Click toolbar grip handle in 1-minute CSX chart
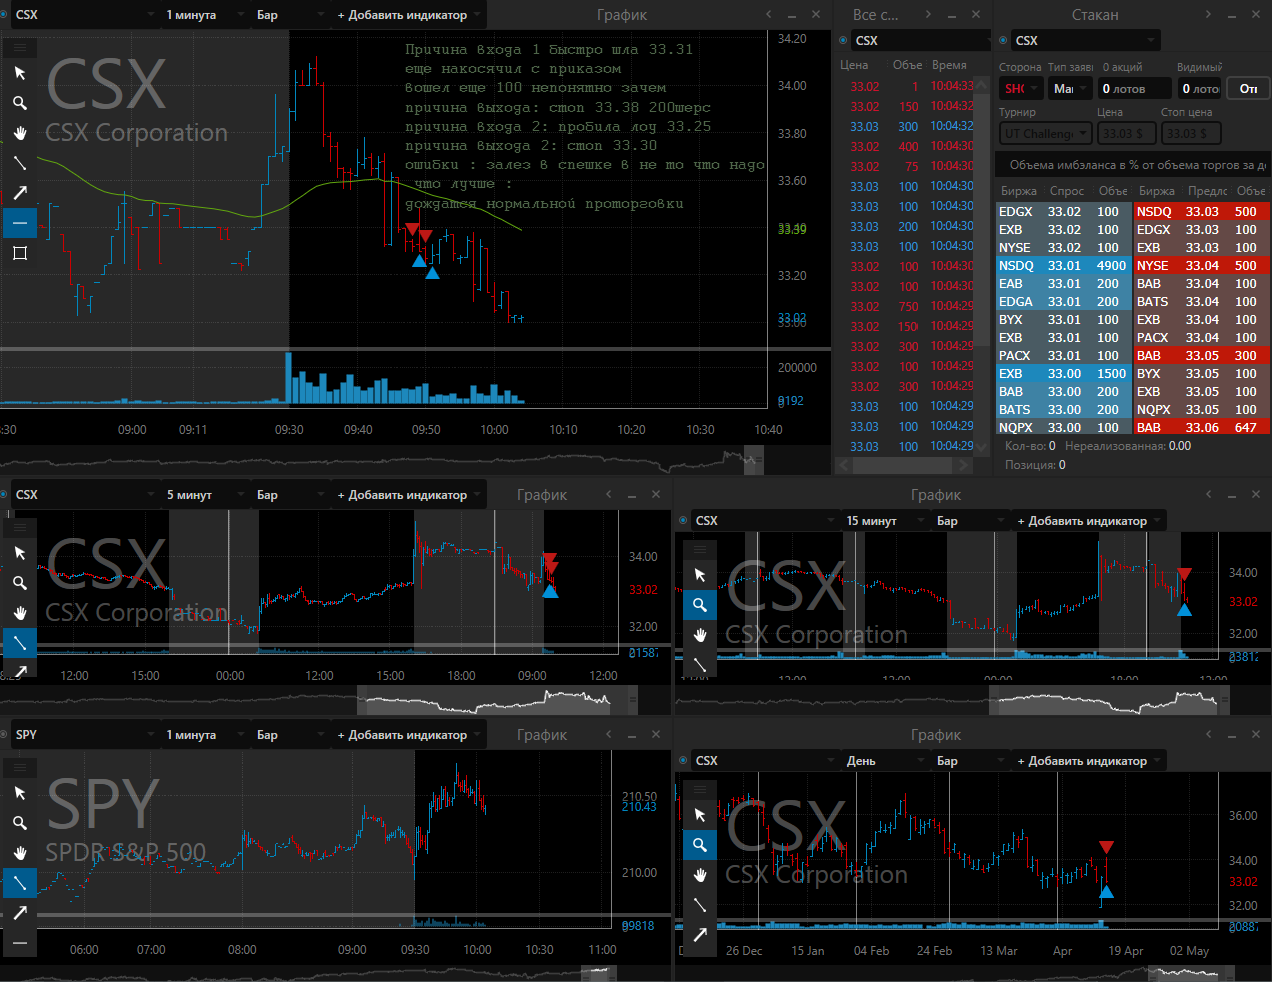Image resolution: width=1272 pixels, height=982 pixels. 20,48
